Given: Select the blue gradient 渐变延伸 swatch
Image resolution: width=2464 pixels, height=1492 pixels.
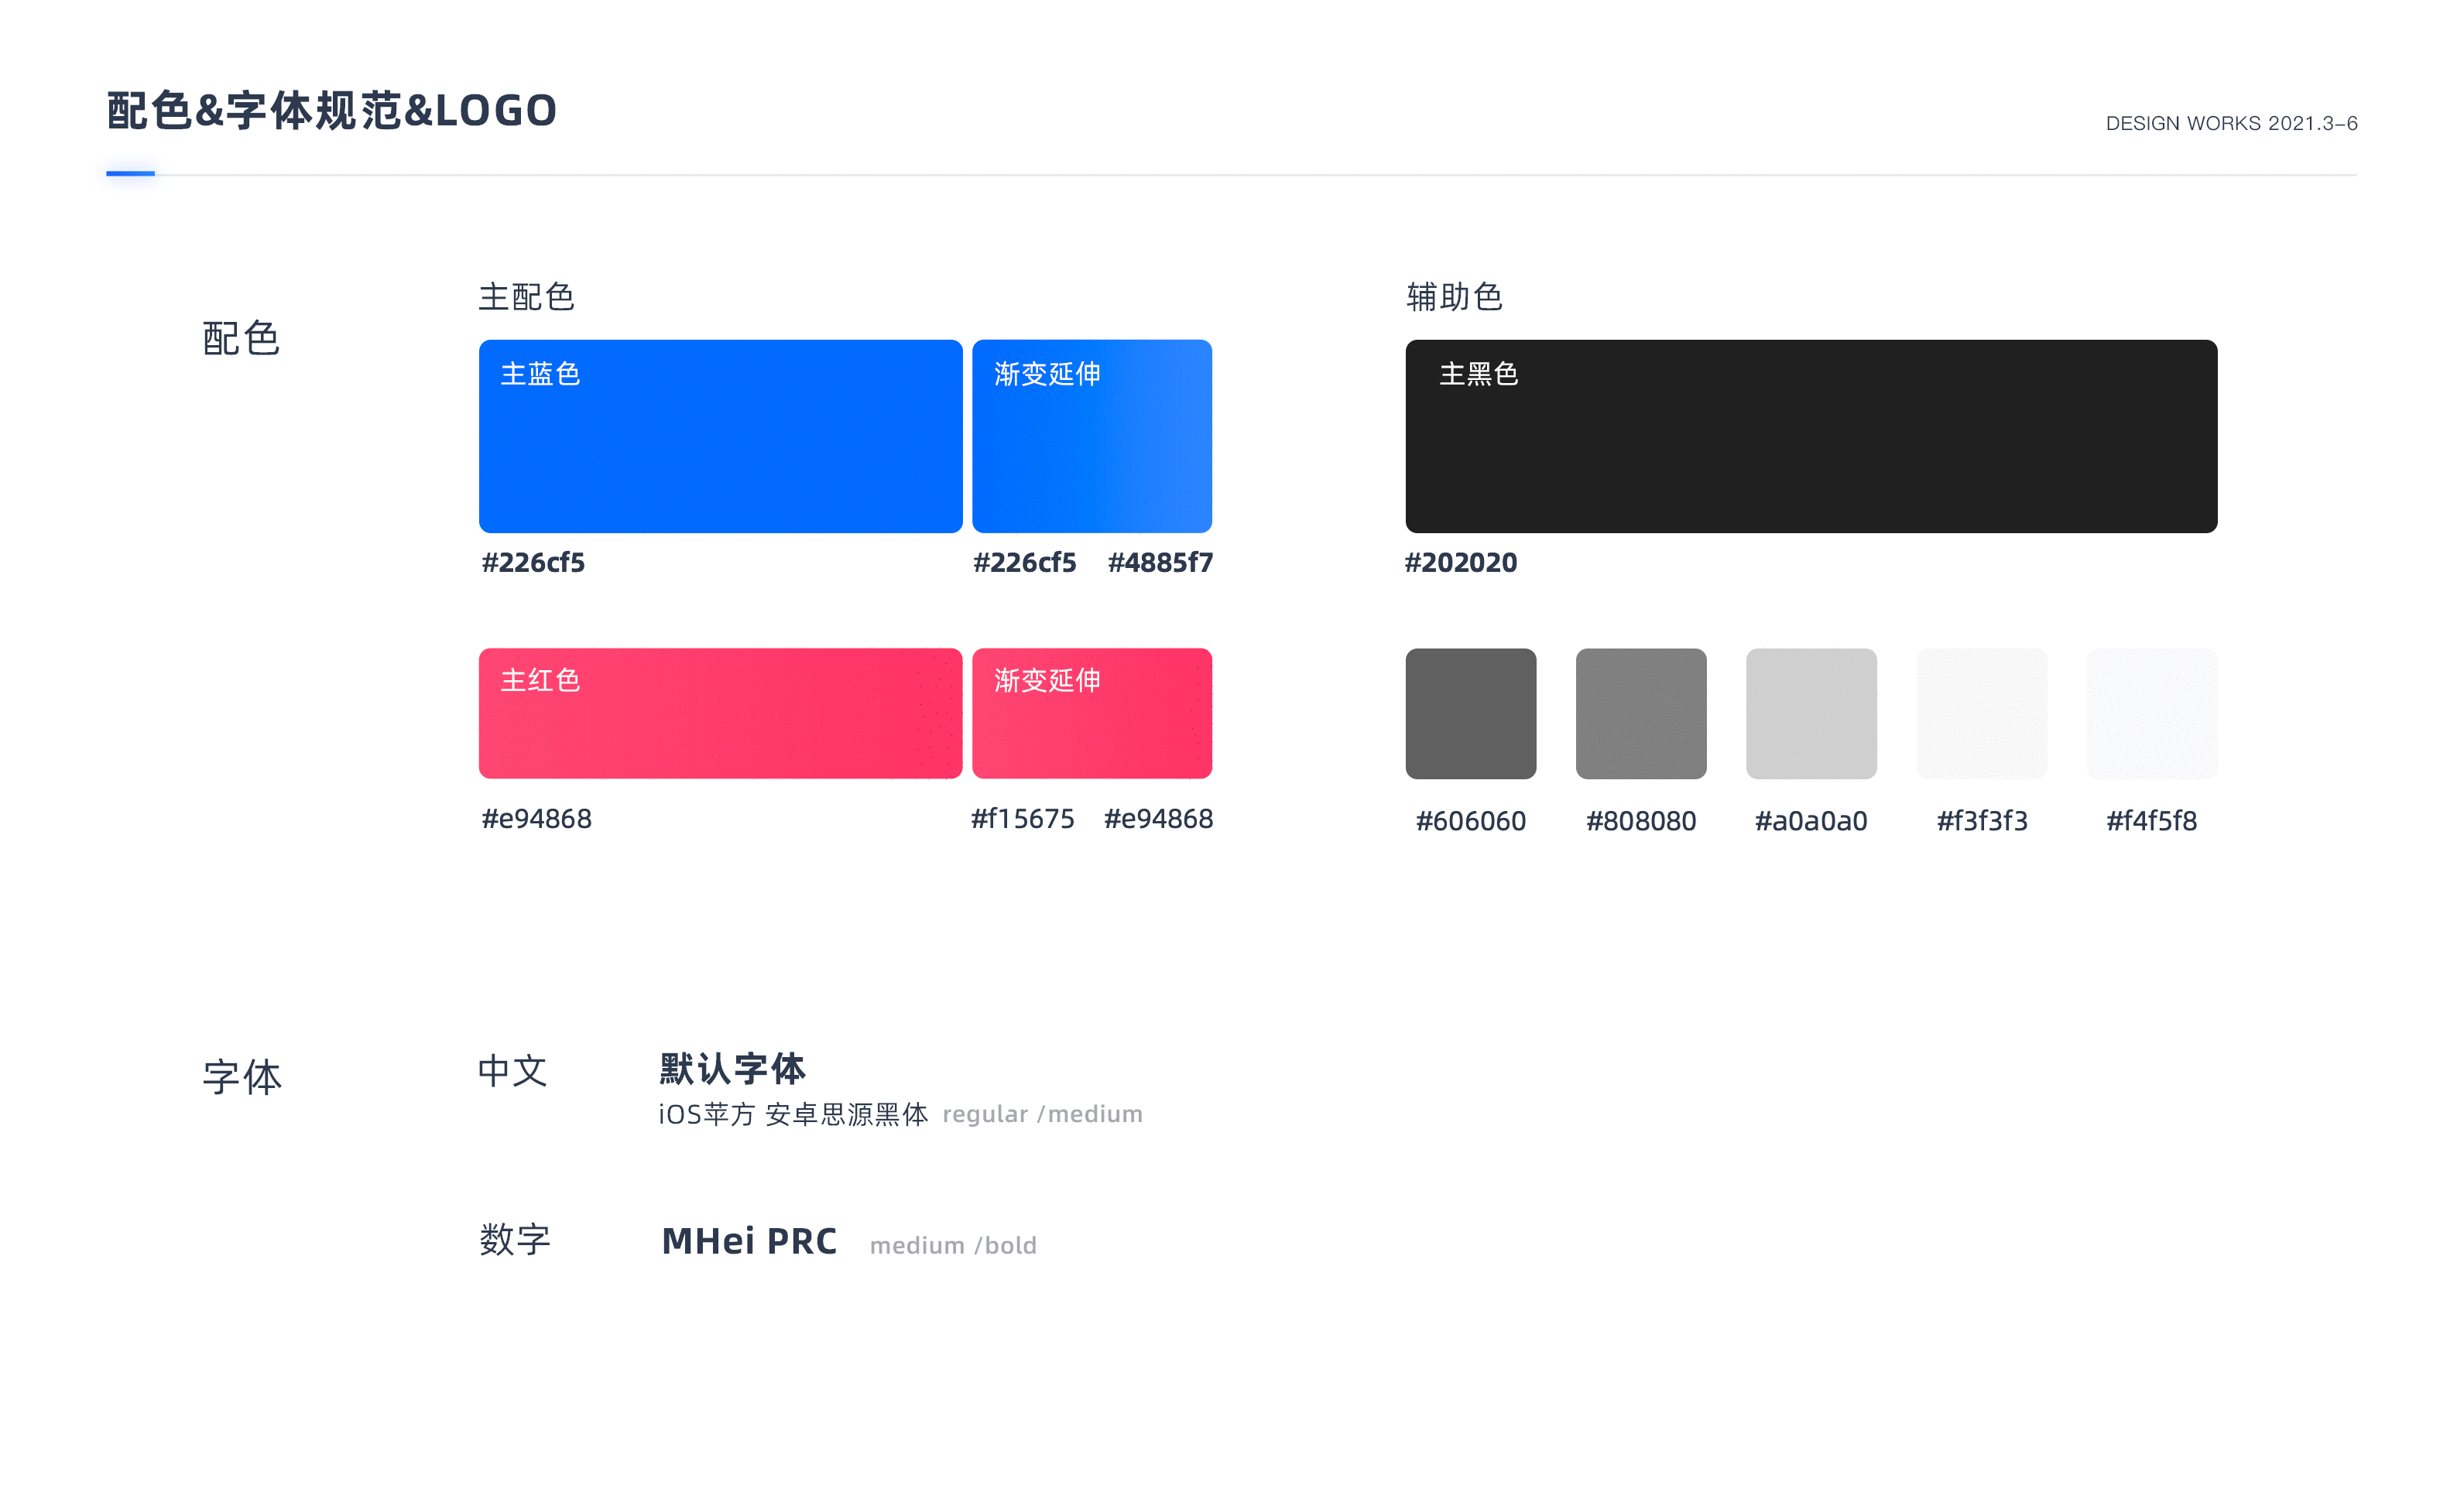Looking at the screenshot, I should pyautogui.click(x=1092, y=436).
